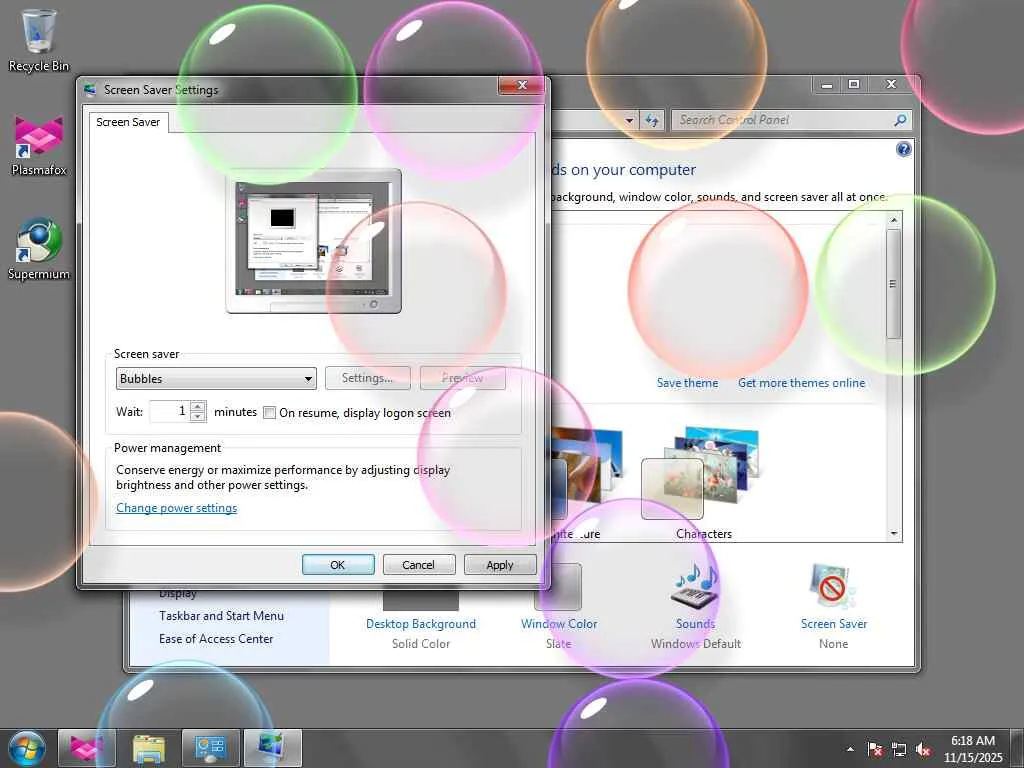
Task: Click the monitor preview image
Action: pos(313,241)
